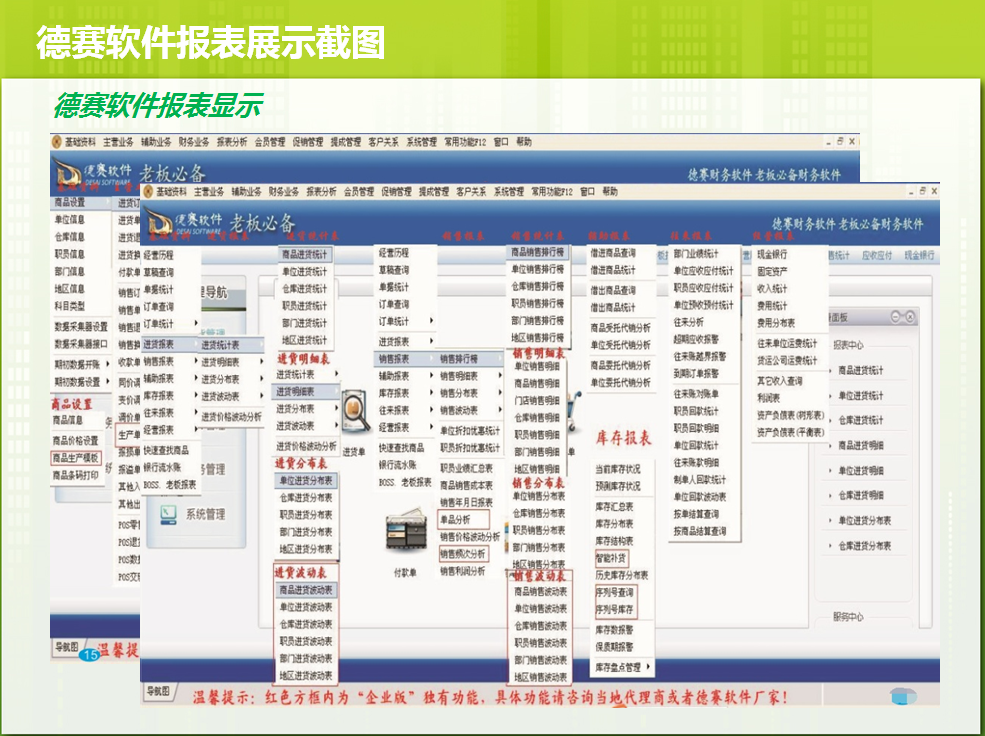
Task: Choose 利润表 menu entry
Action: pyautogui.click(x=768, y=398)
